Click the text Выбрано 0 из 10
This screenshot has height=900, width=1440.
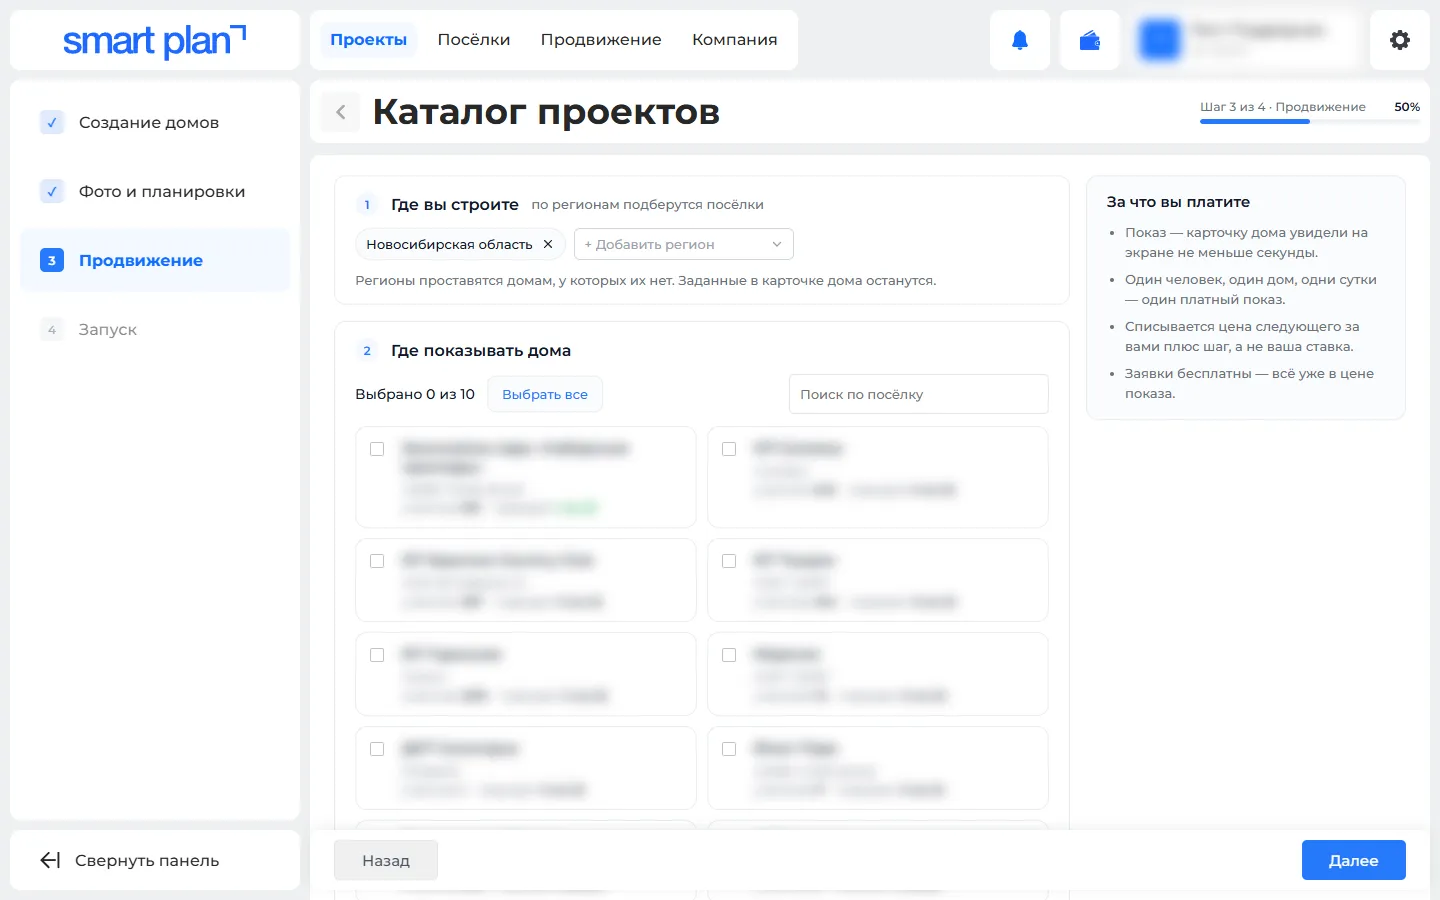pyautogui.click(x=415, y=394)
